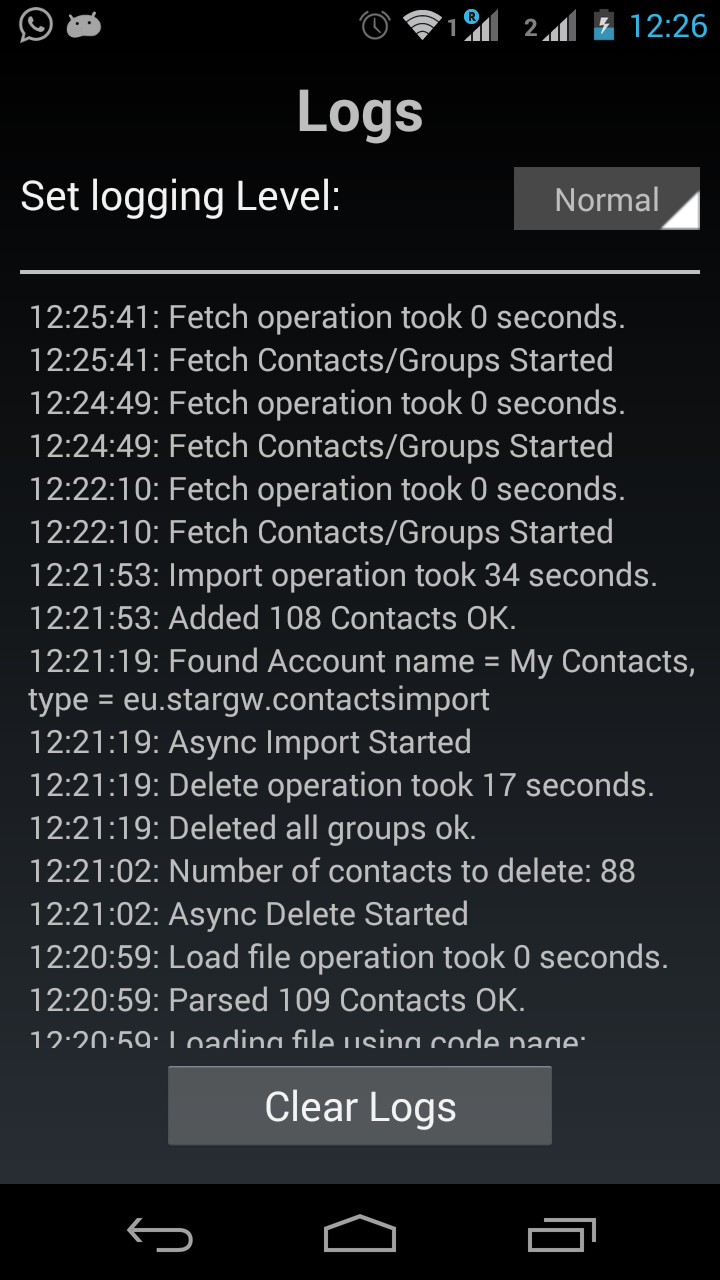Tap the 'Set logging Level:' label
720x1280 pixels.
coord(181,196)
